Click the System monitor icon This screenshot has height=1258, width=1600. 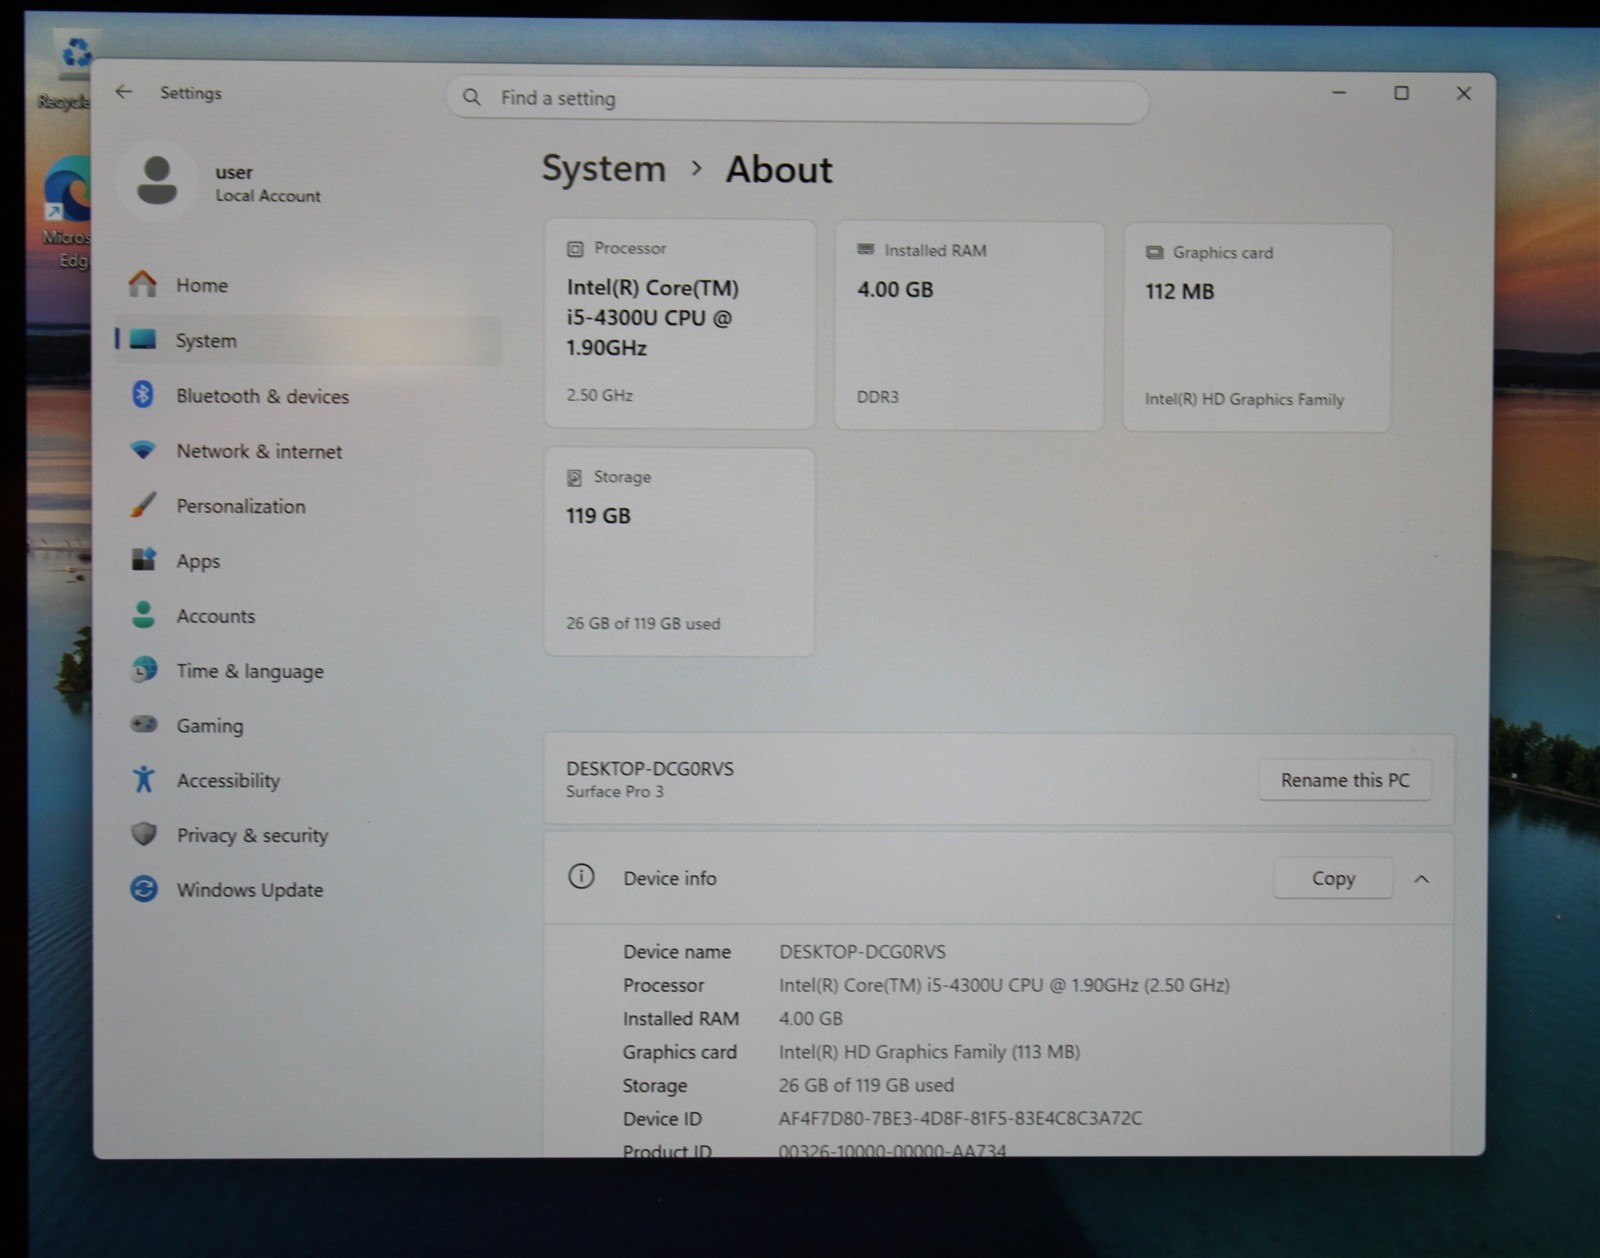click(143, 340)
